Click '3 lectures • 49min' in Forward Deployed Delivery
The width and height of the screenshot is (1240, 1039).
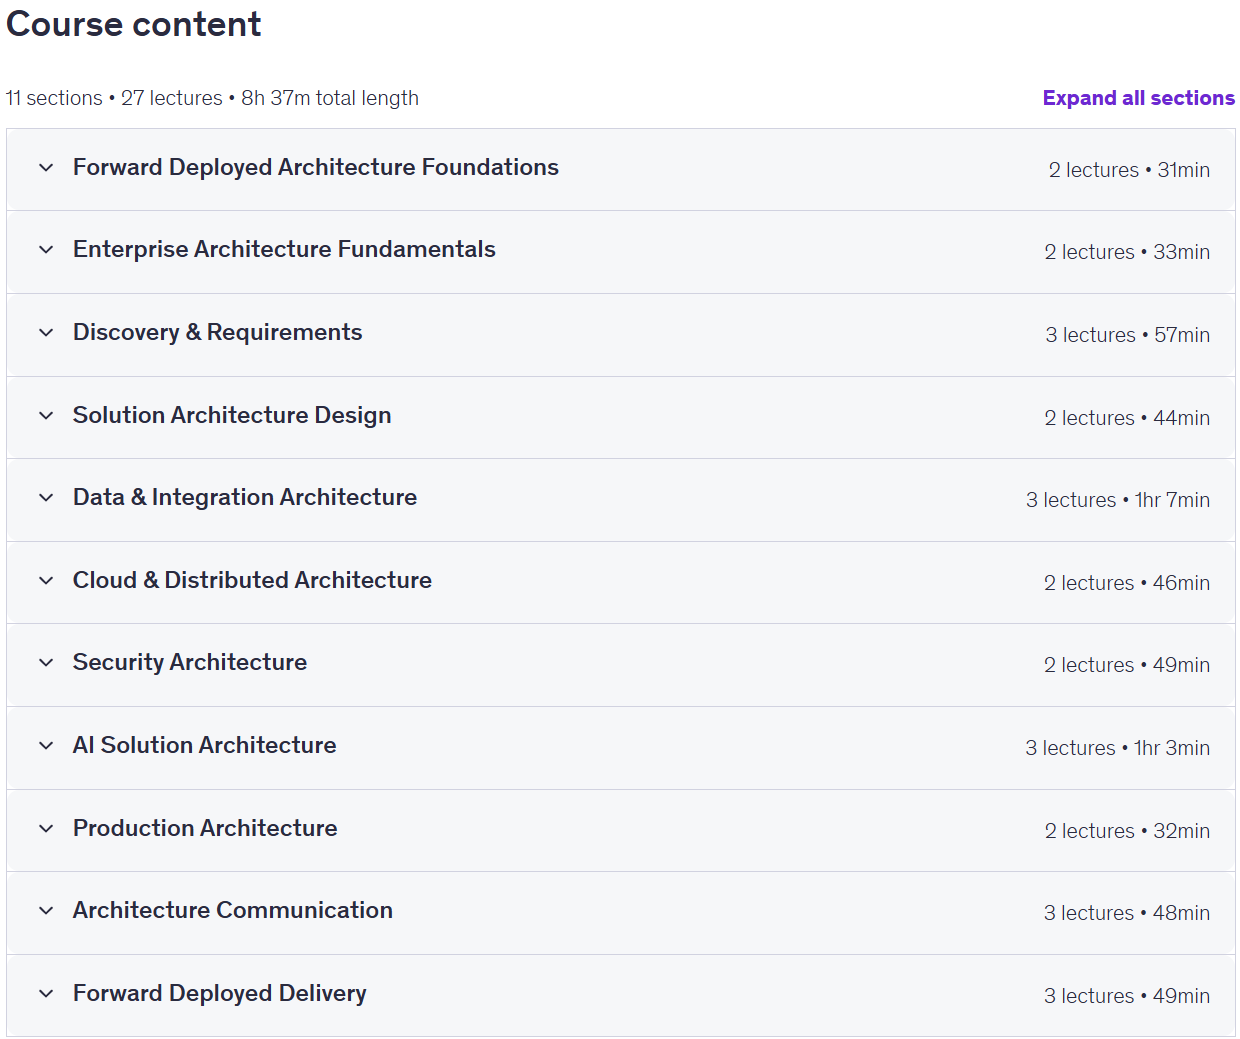(1127, 996)
